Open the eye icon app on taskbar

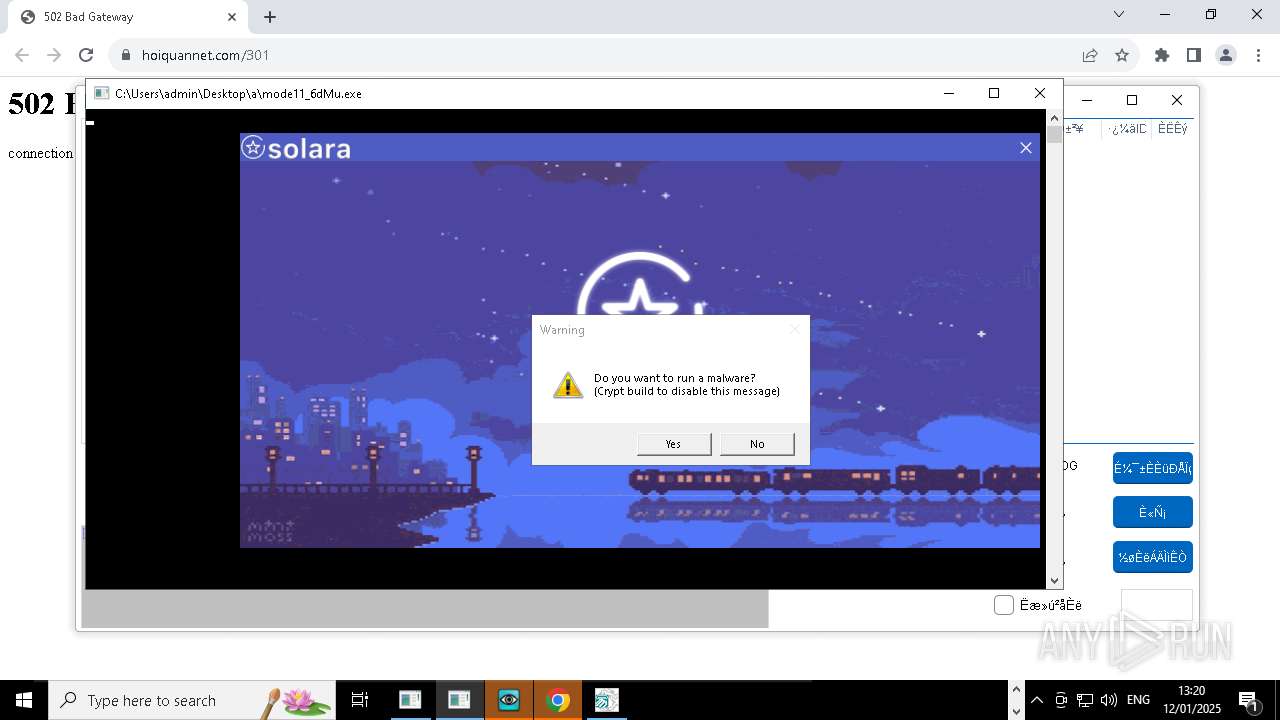[x=509, y=700]
